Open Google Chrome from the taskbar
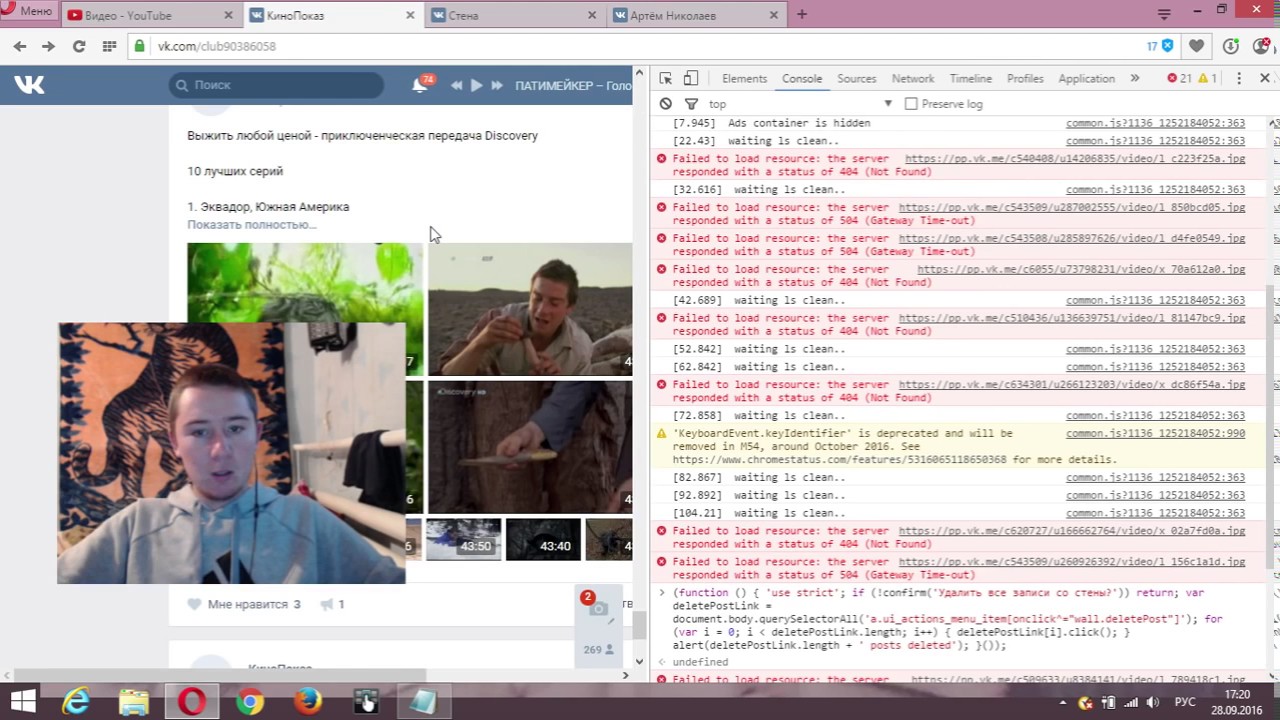Screen dimensions: 1280x720 tap(250, 702)
